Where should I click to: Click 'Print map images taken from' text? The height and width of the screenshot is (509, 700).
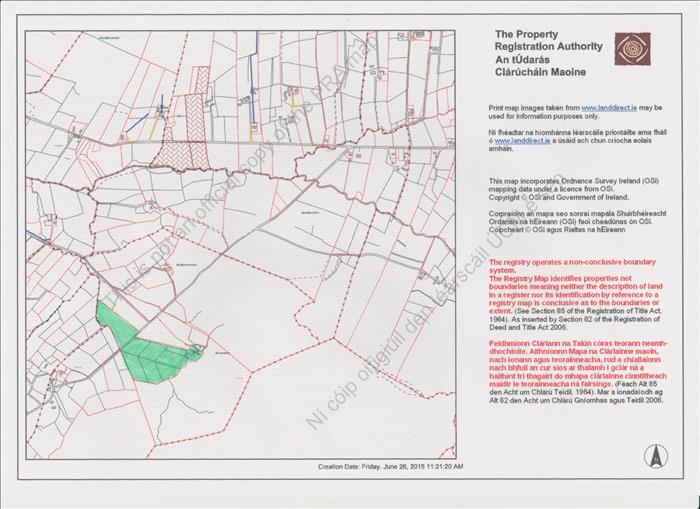534,108
